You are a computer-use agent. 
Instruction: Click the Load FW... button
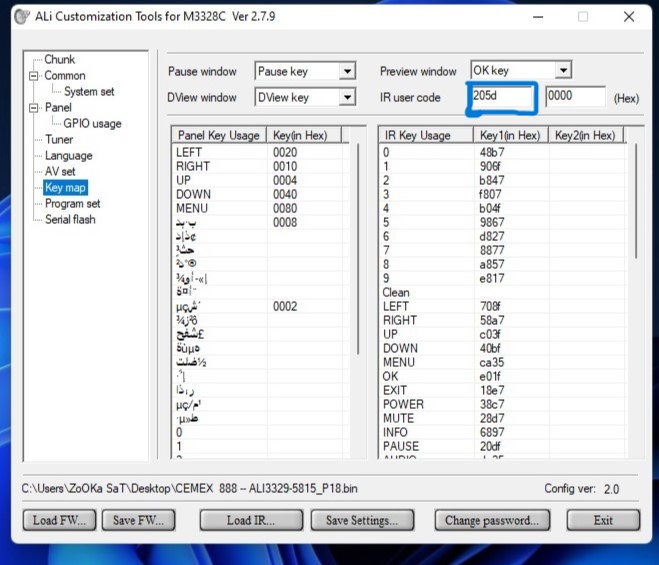pos(59,520)
